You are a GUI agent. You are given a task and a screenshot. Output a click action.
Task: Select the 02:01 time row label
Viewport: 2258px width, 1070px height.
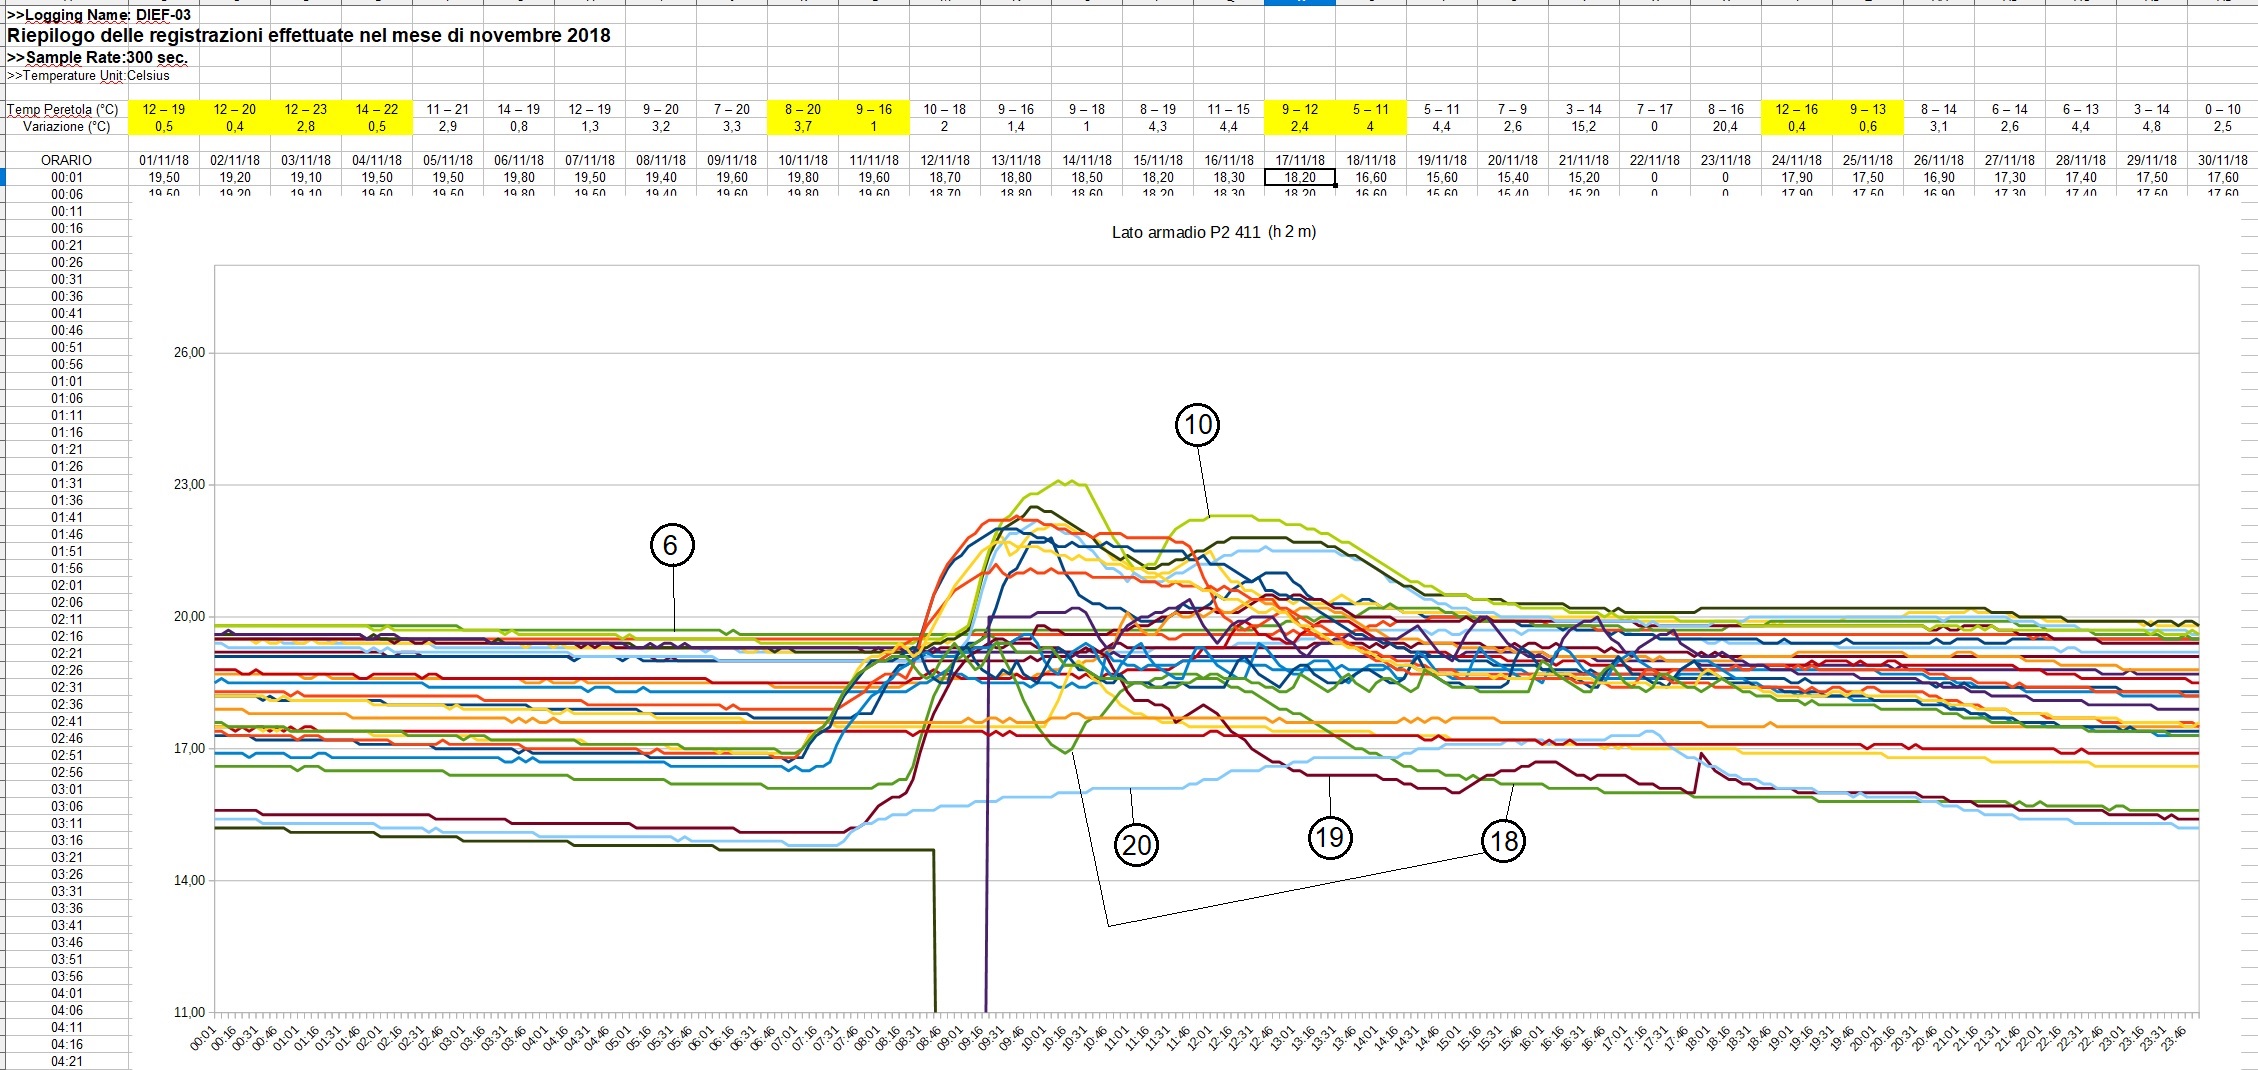point(67,585)
